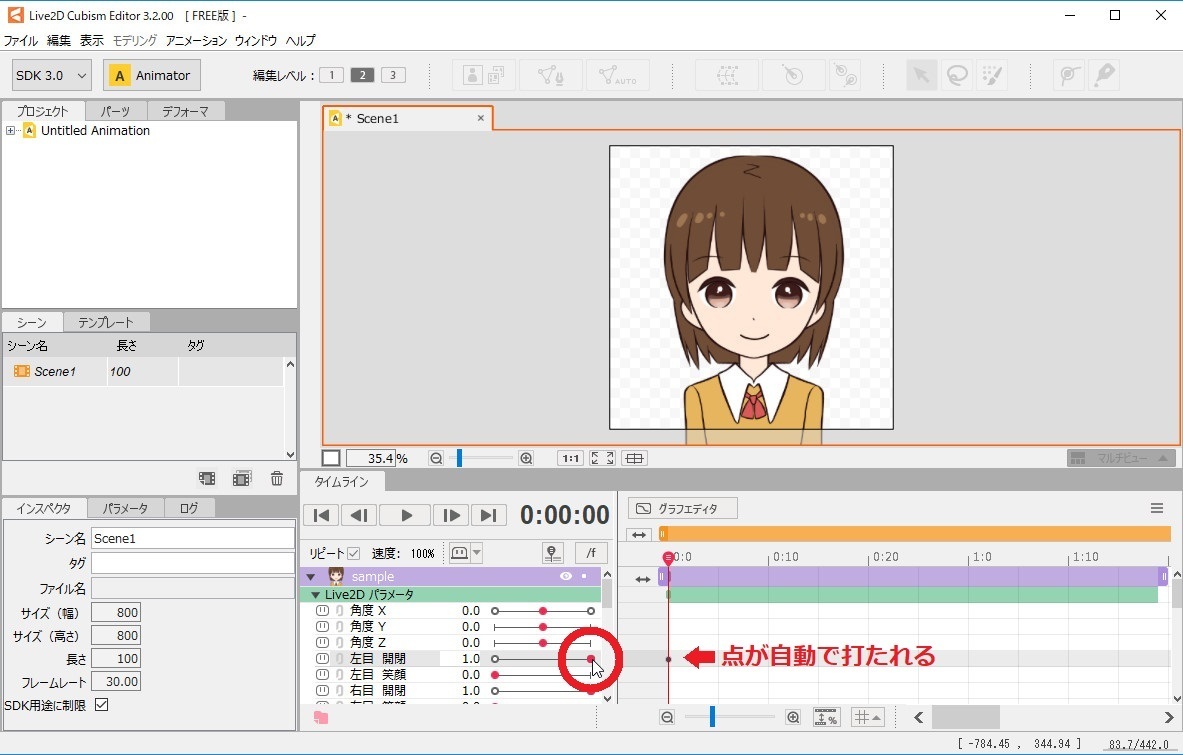This screenshot has width=1183, height=755.
Task: Open the ファイル menu
Action: 20,41
